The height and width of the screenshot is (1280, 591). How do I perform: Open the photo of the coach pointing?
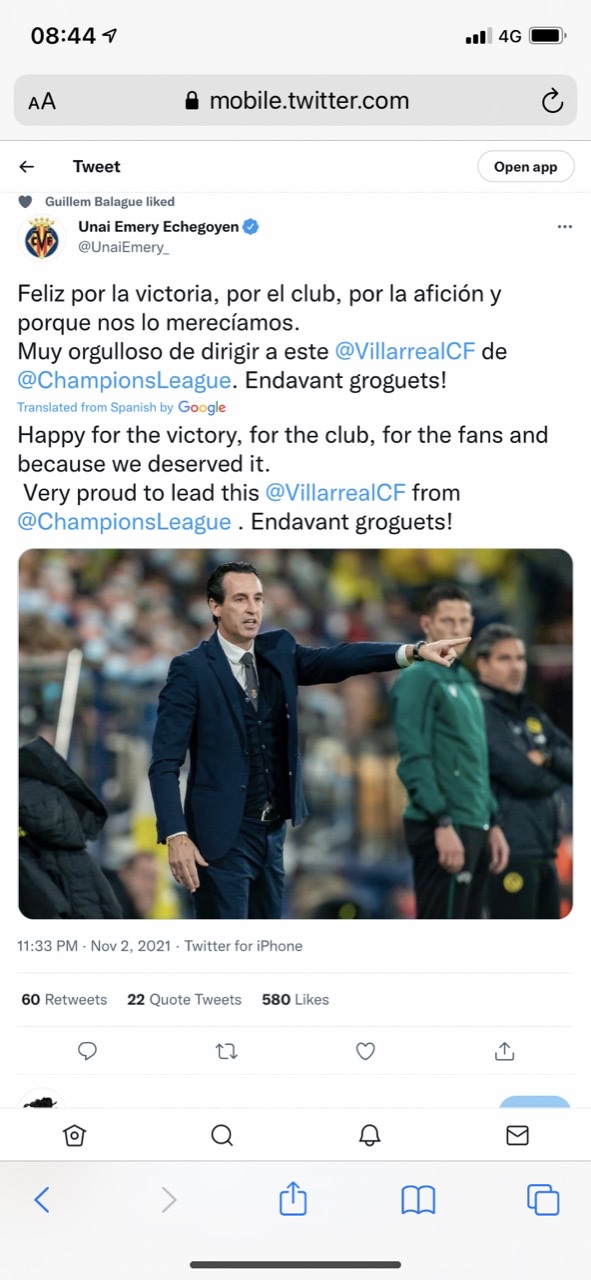(x=295, y=734)
